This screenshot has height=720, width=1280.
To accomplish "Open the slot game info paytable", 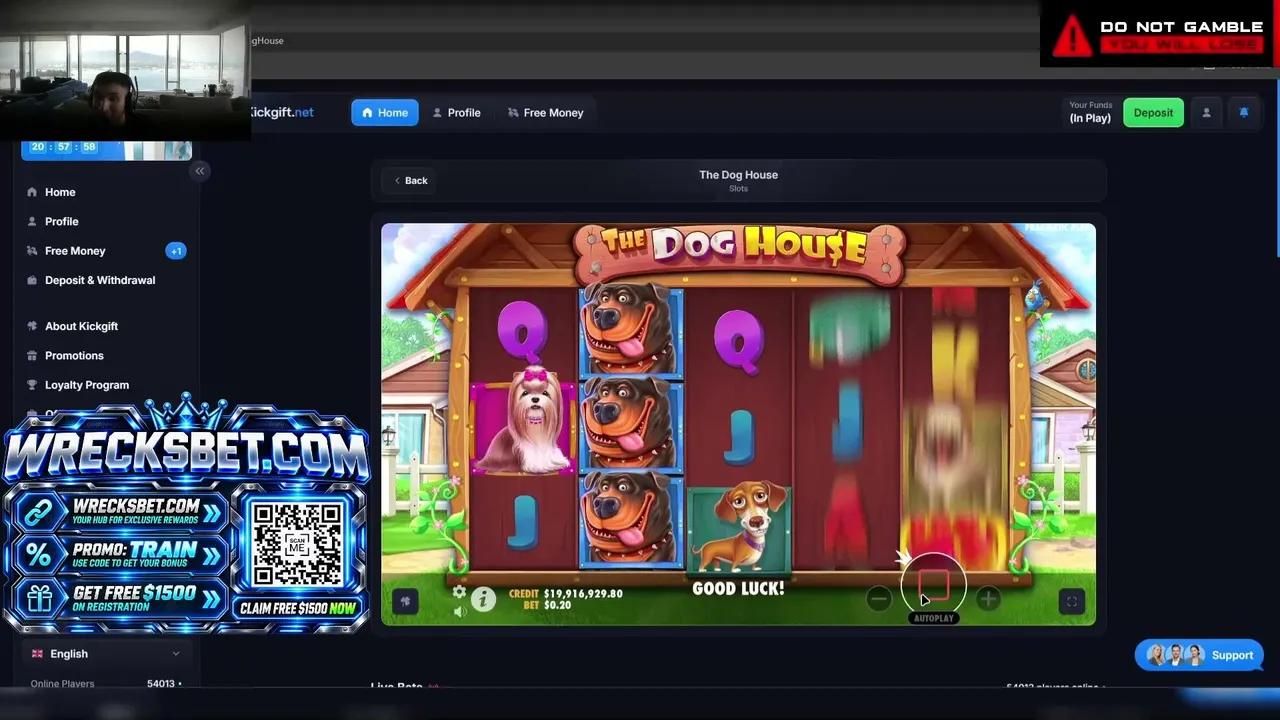I will (x=483, y=599).
